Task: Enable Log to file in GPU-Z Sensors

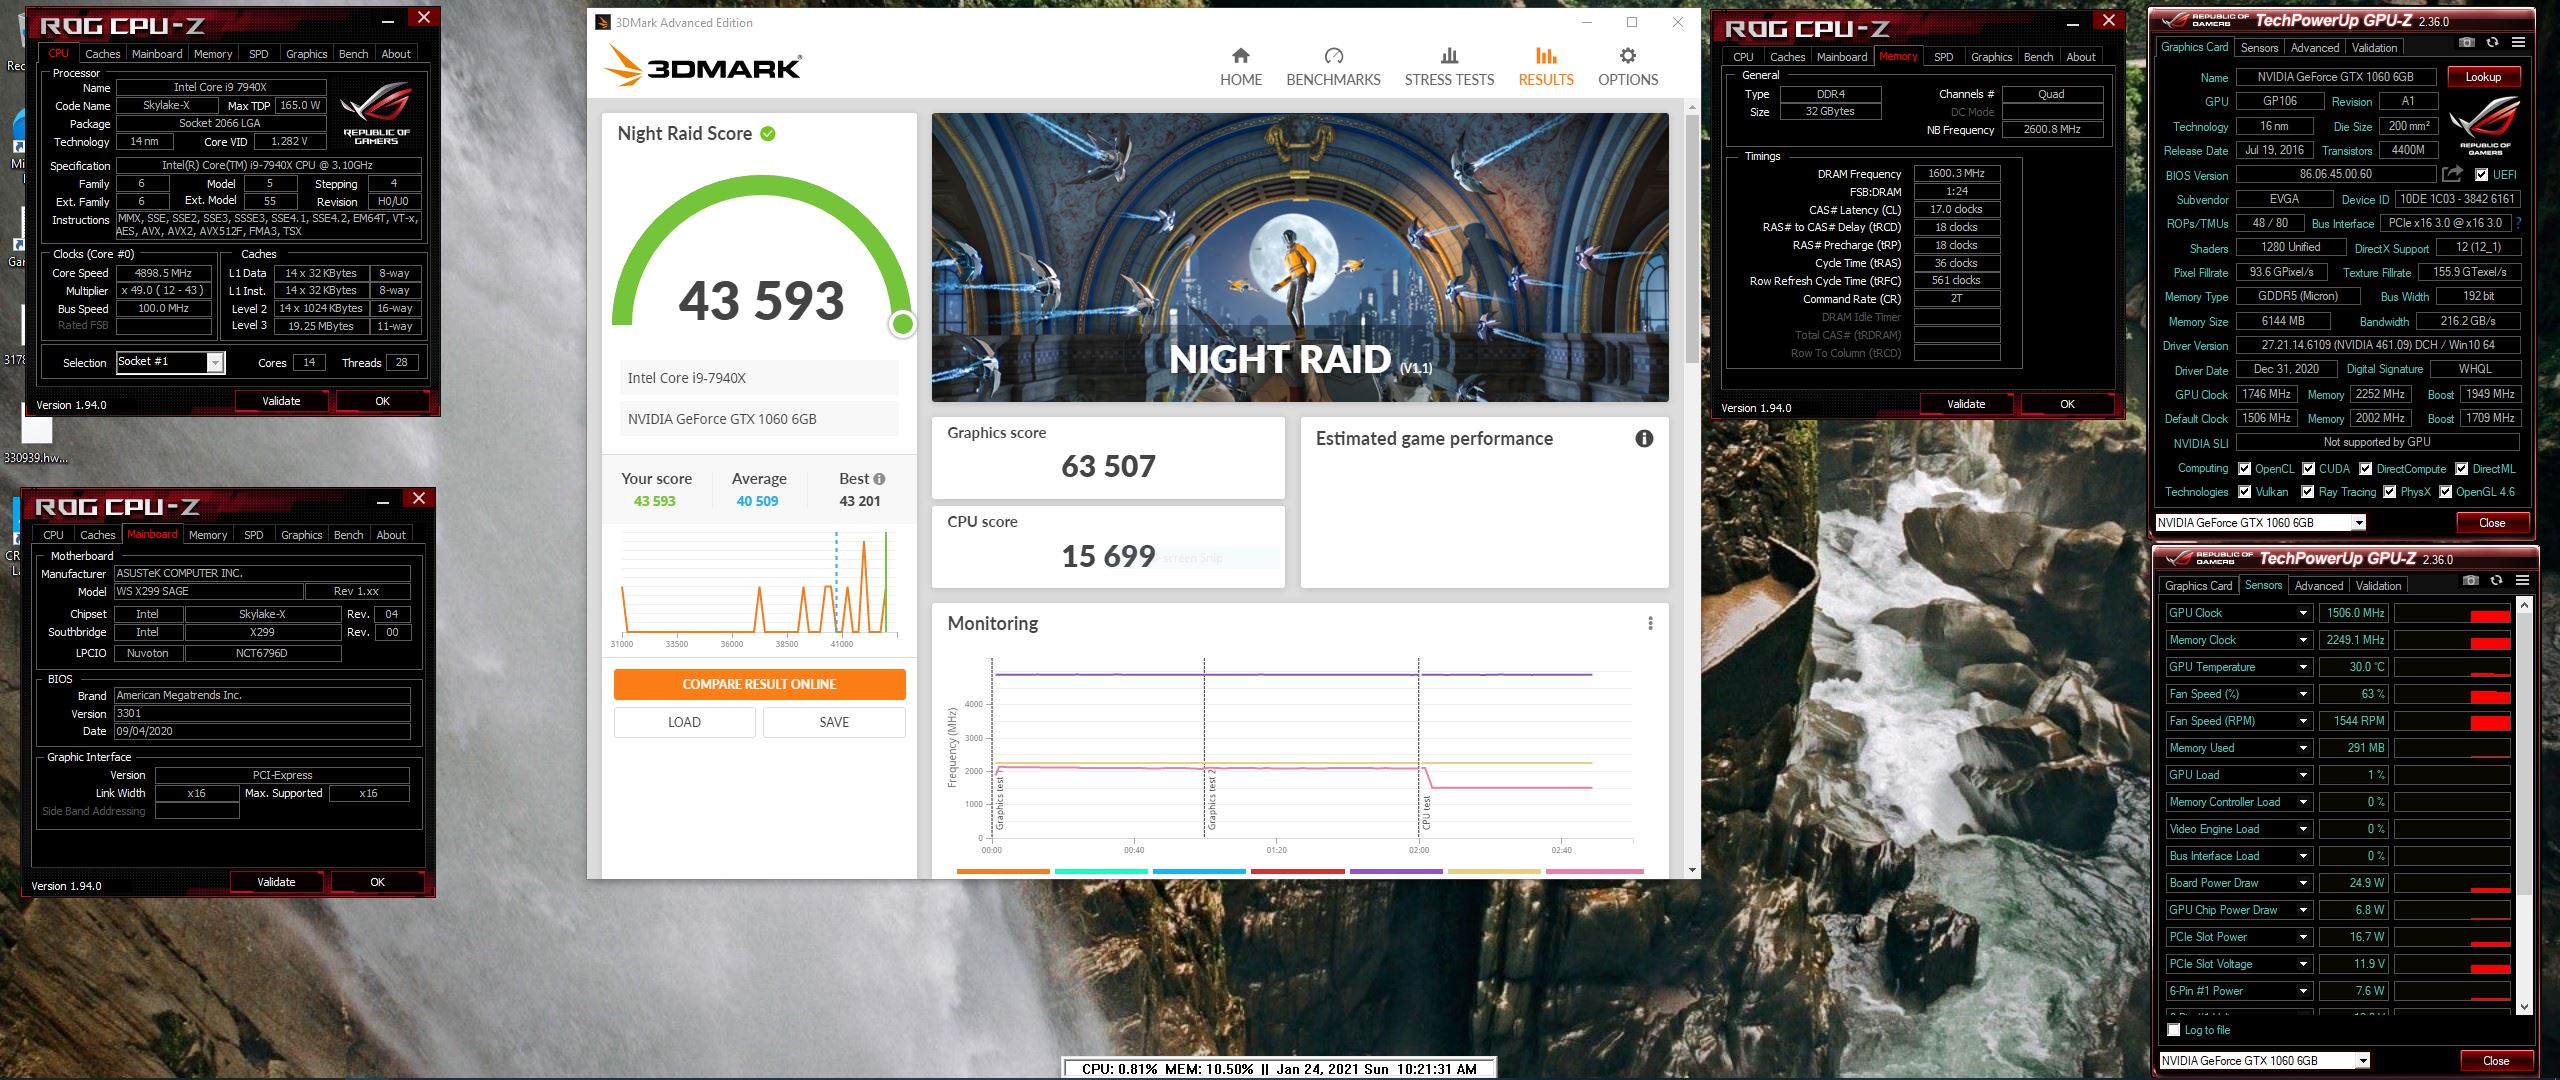Action: [2173, 1030]
